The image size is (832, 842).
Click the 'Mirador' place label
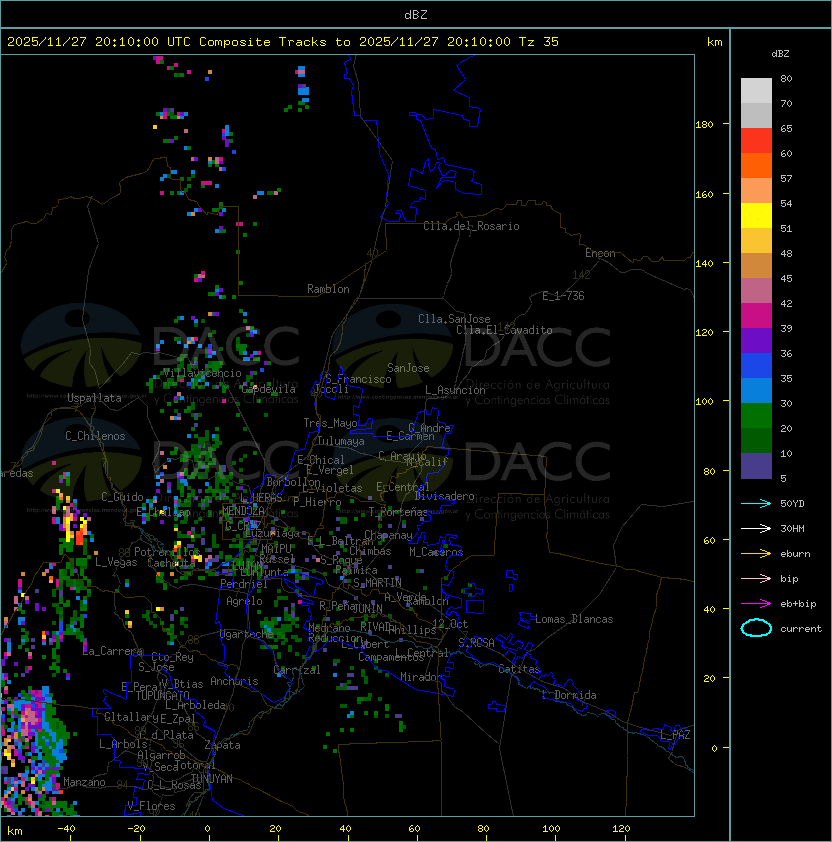coord(422,677)
